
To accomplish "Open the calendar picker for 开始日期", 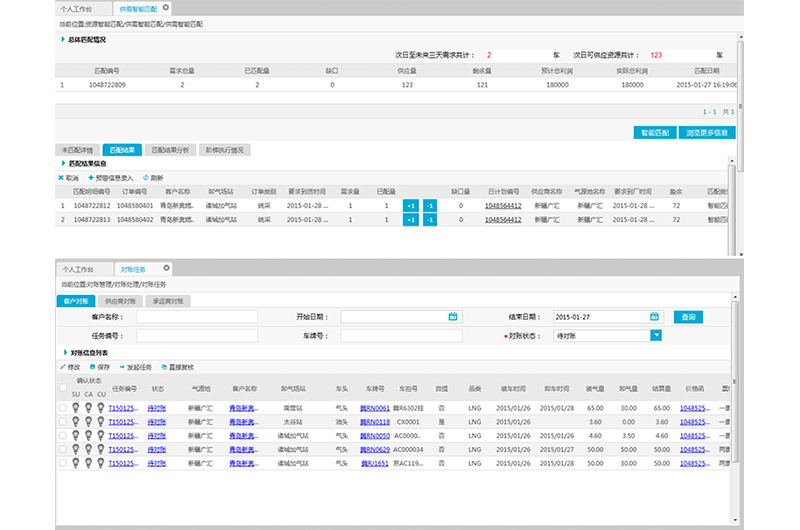I will (453, 317).
